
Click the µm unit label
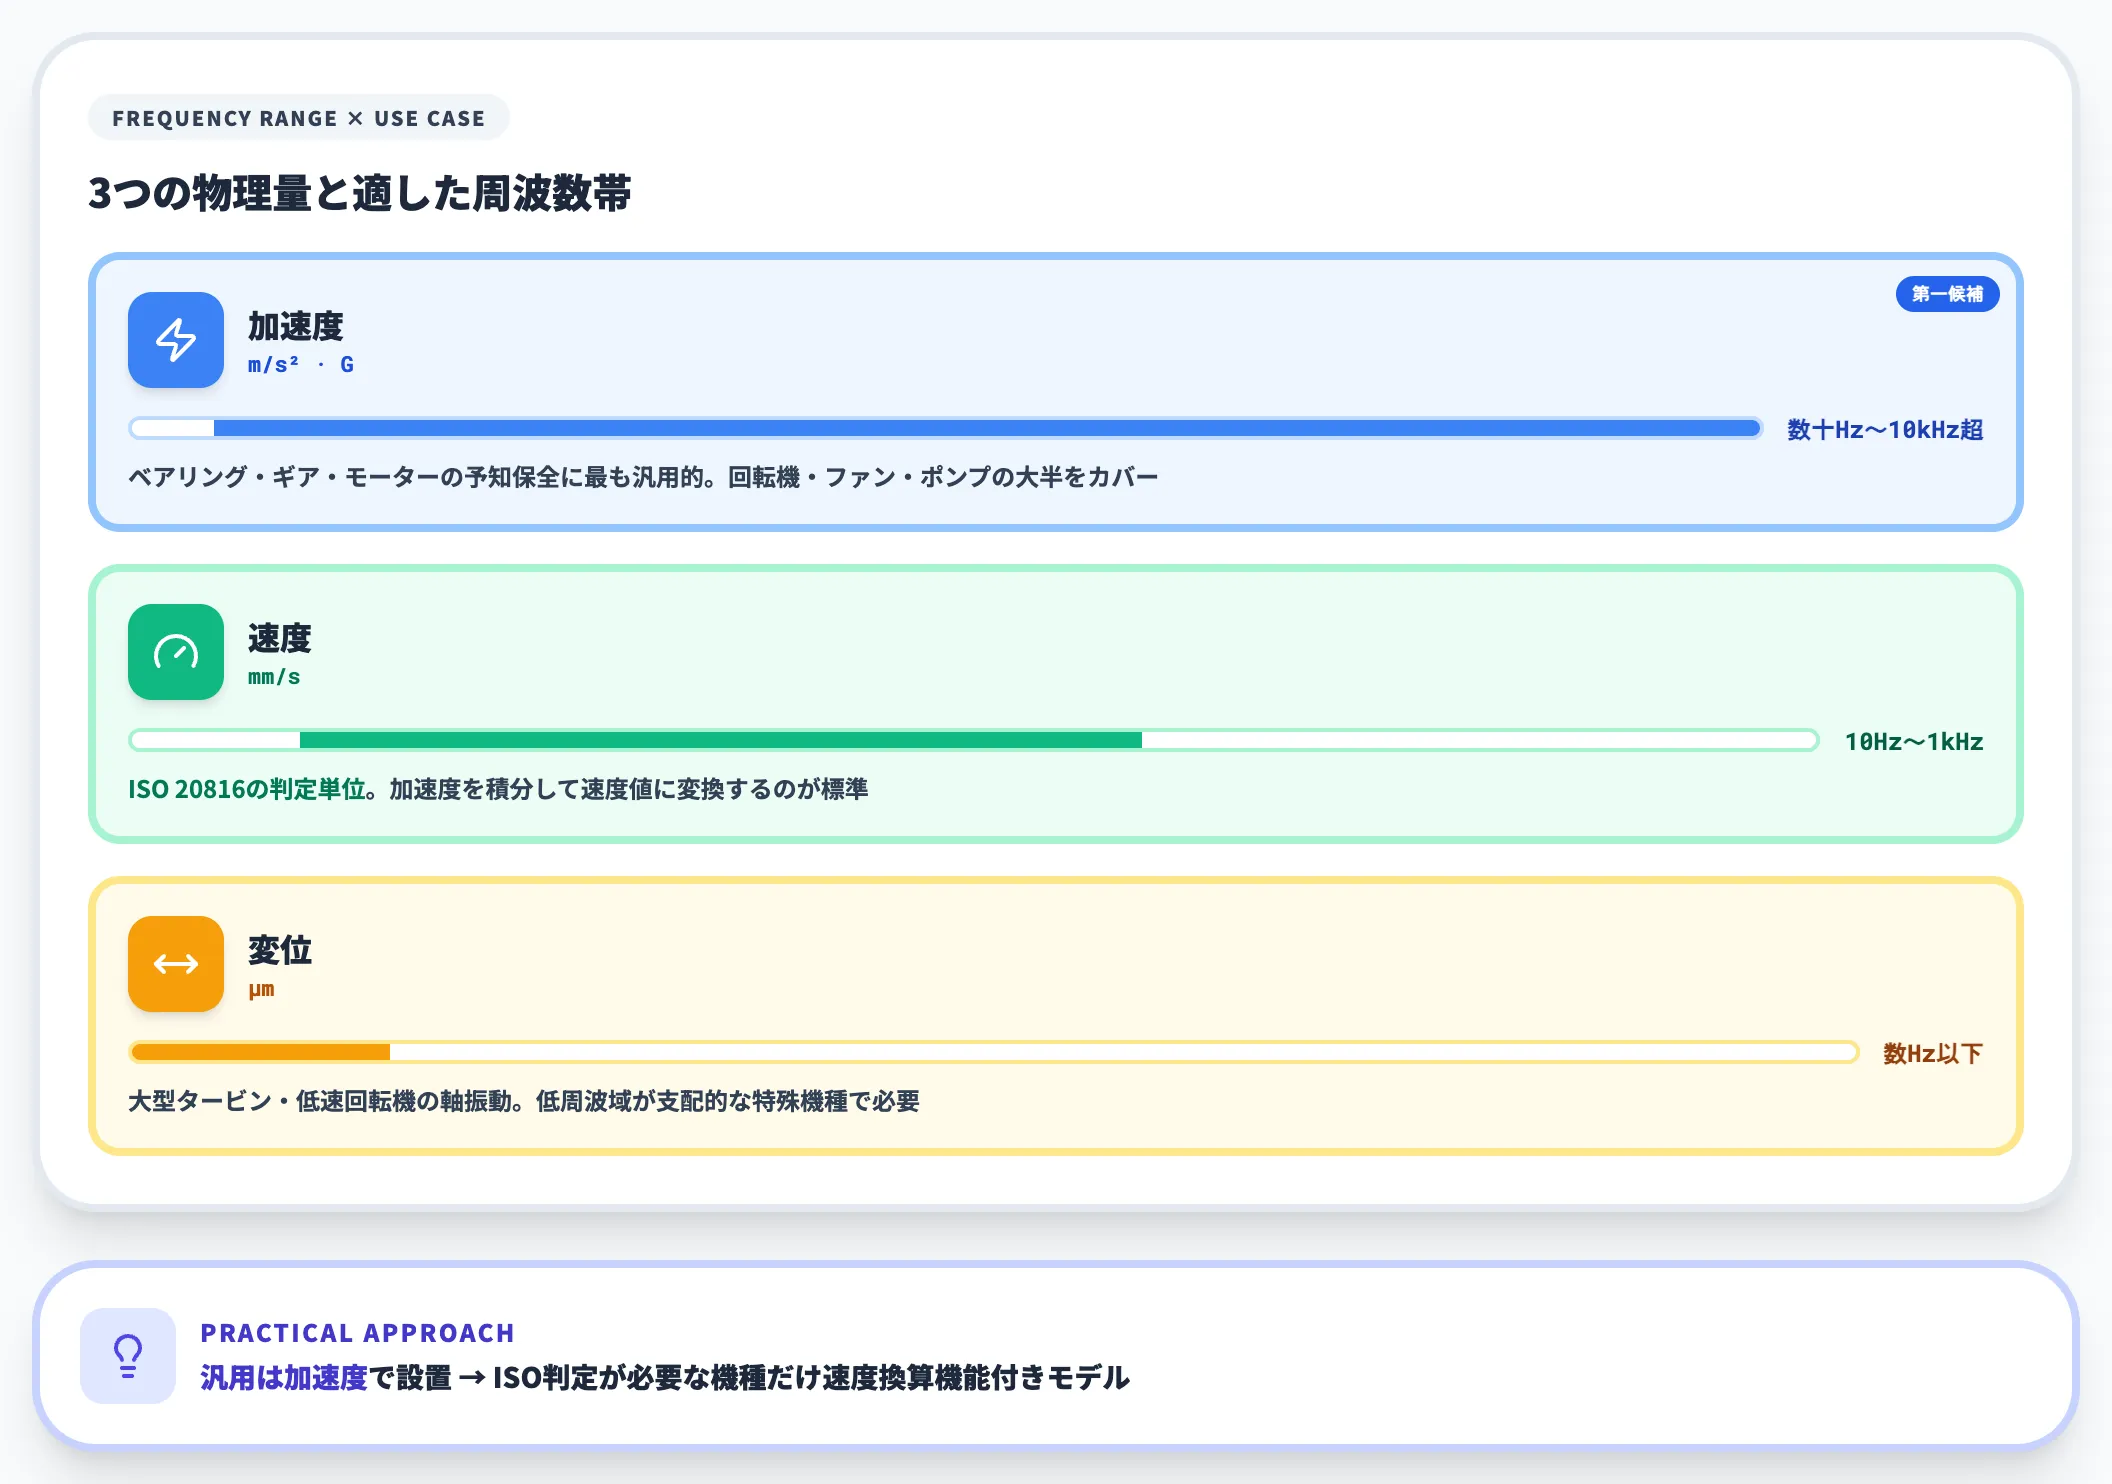pos(261,989)
